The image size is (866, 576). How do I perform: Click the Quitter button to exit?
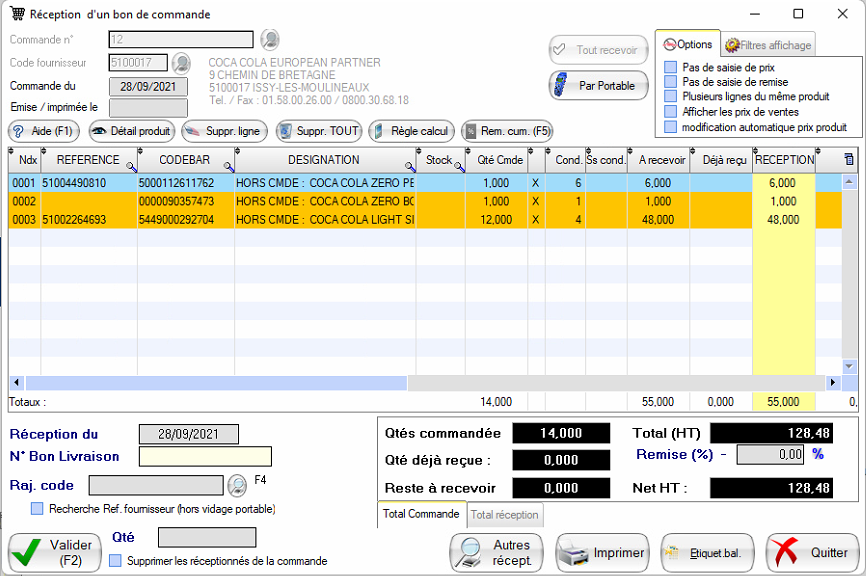coord(812,553)
